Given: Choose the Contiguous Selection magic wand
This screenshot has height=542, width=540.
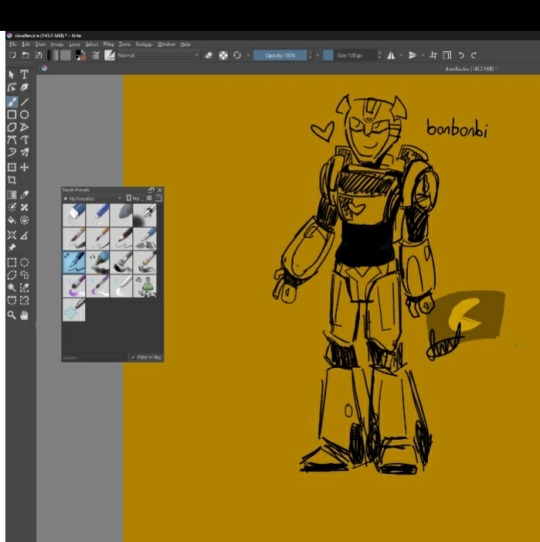Looking at the screenshot, I should pos(11,288).
